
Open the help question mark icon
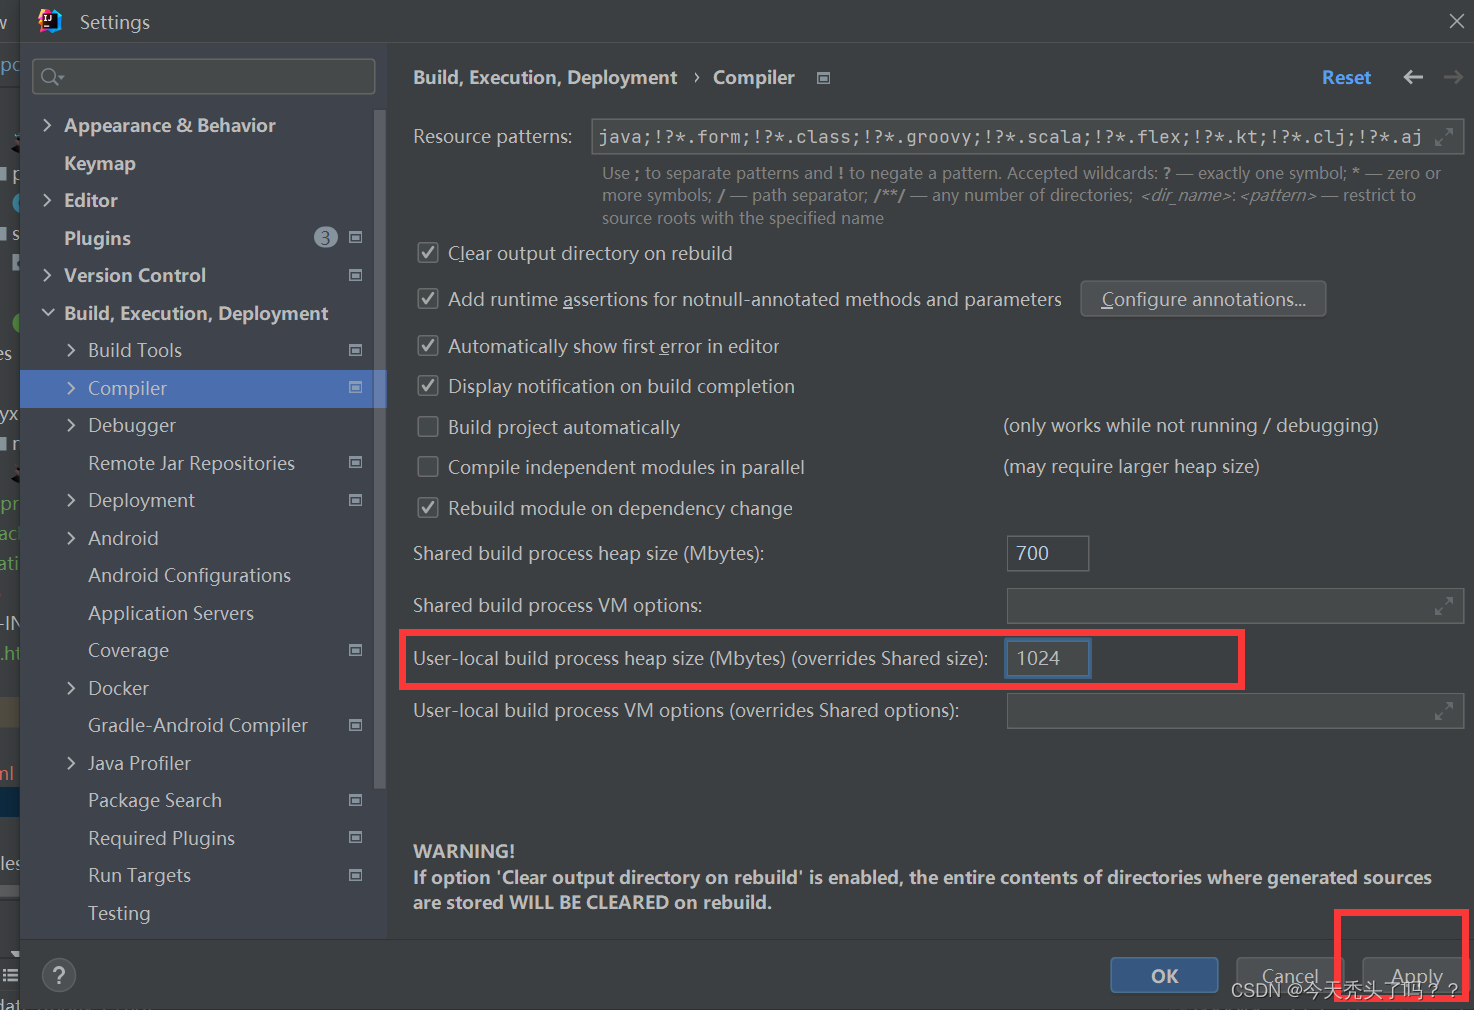[x=58, y=975]
